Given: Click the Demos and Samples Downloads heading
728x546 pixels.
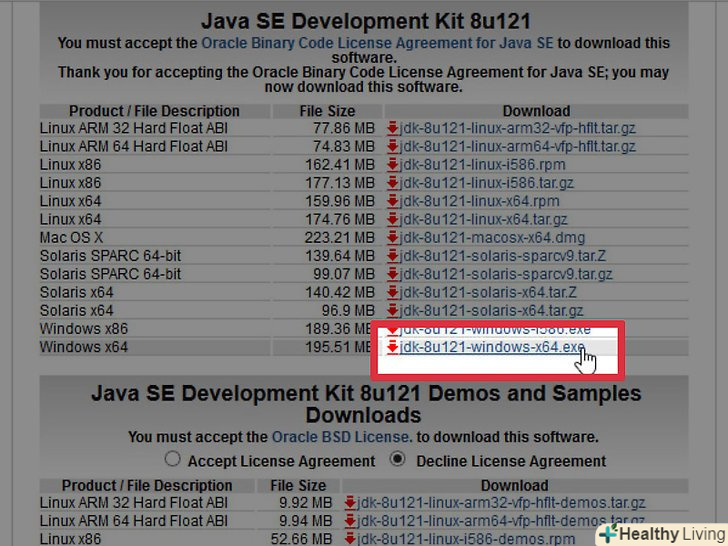Looking at the screenshot, I should click(x=366, y=404).
